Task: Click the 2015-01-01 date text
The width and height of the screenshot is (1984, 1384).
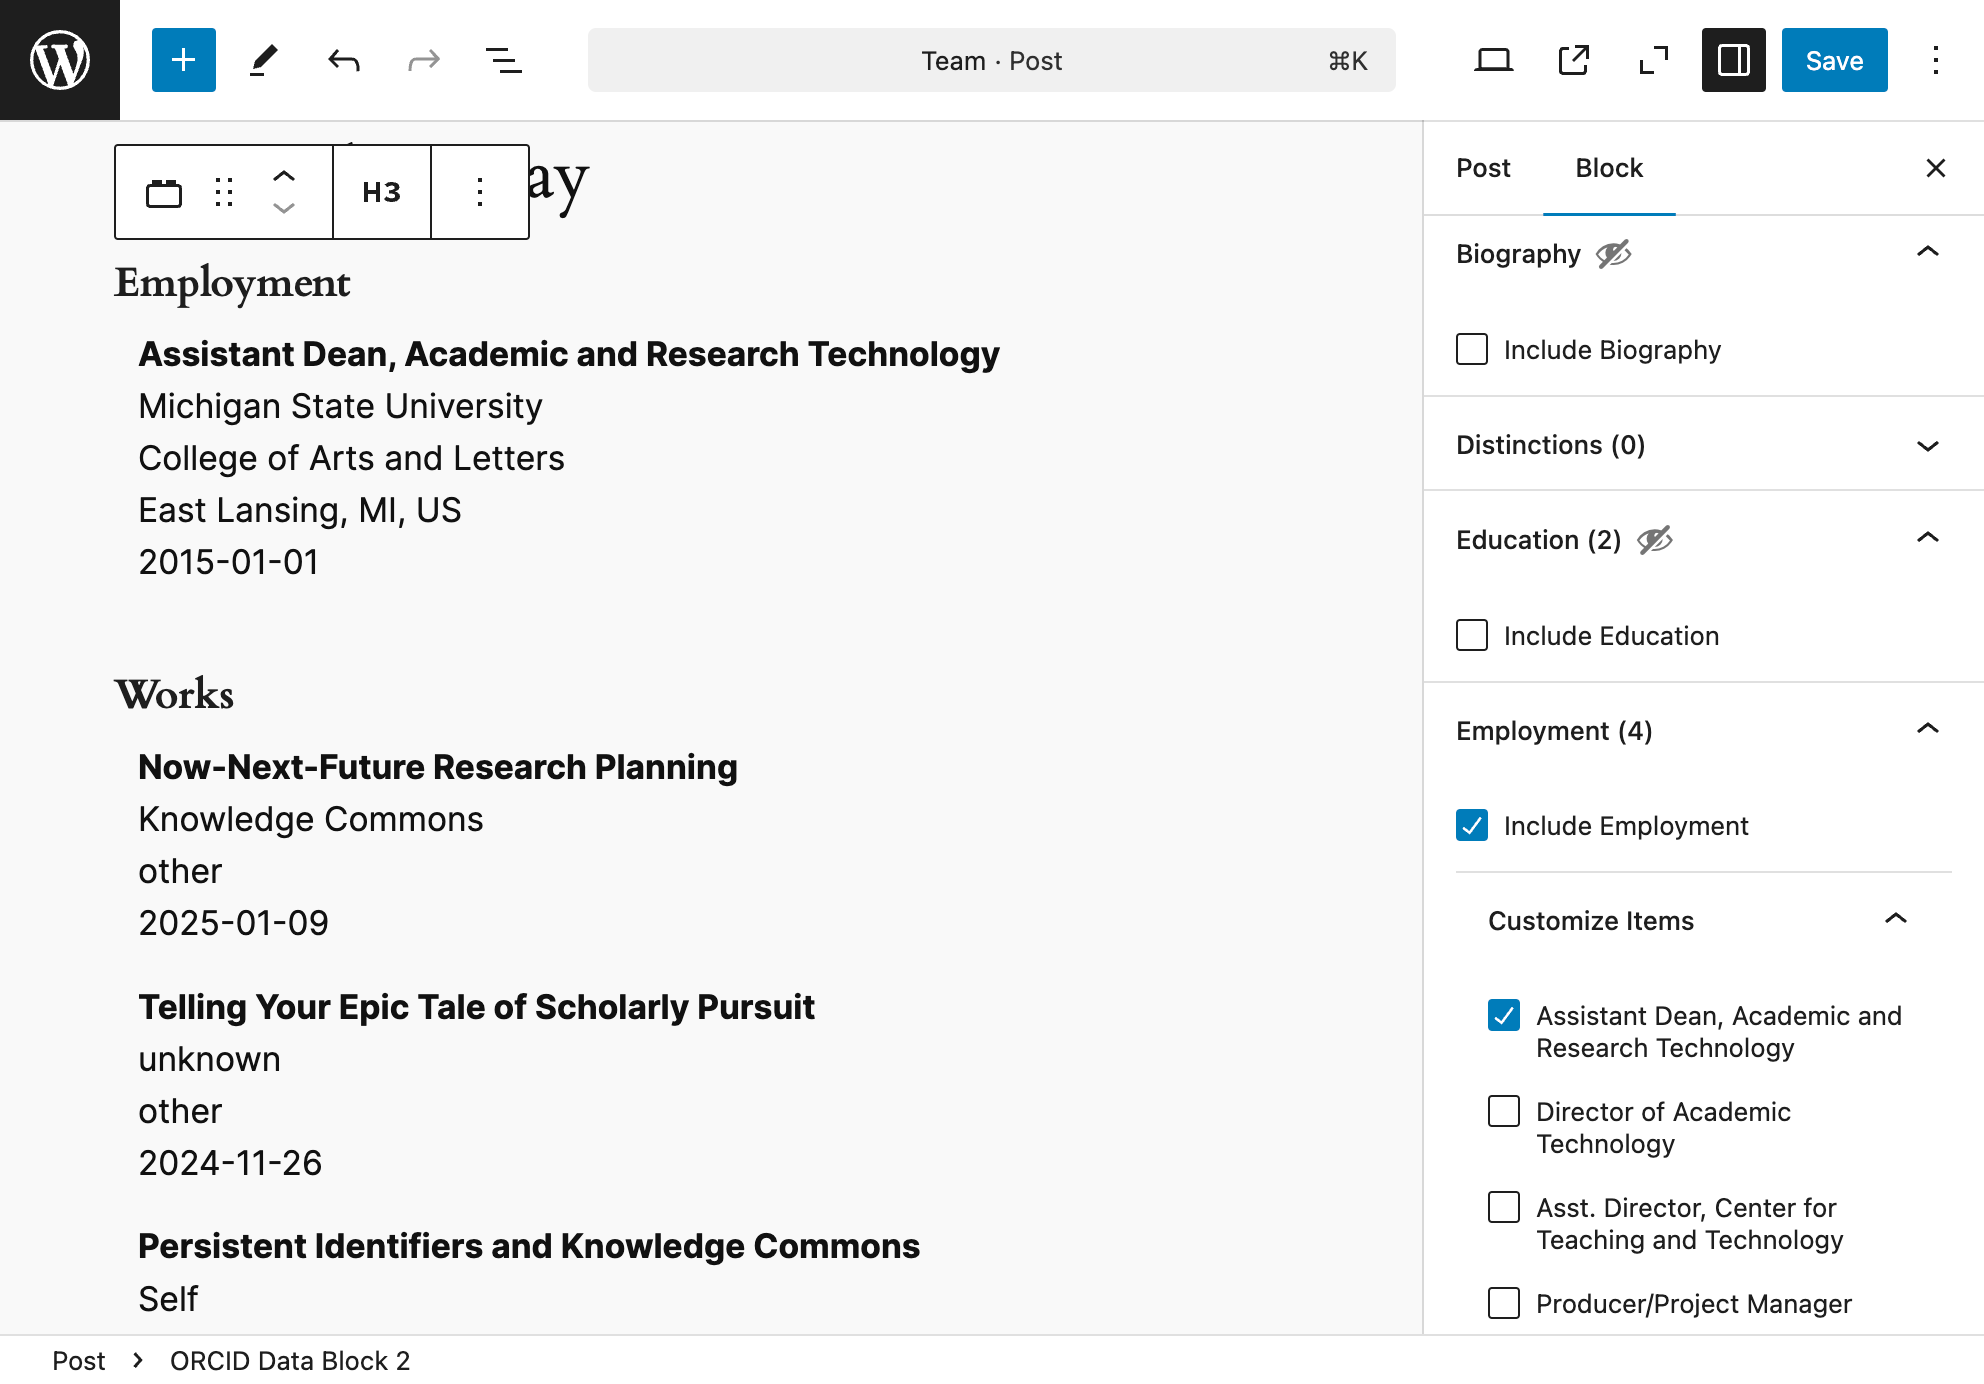Action: pos(228,562)
